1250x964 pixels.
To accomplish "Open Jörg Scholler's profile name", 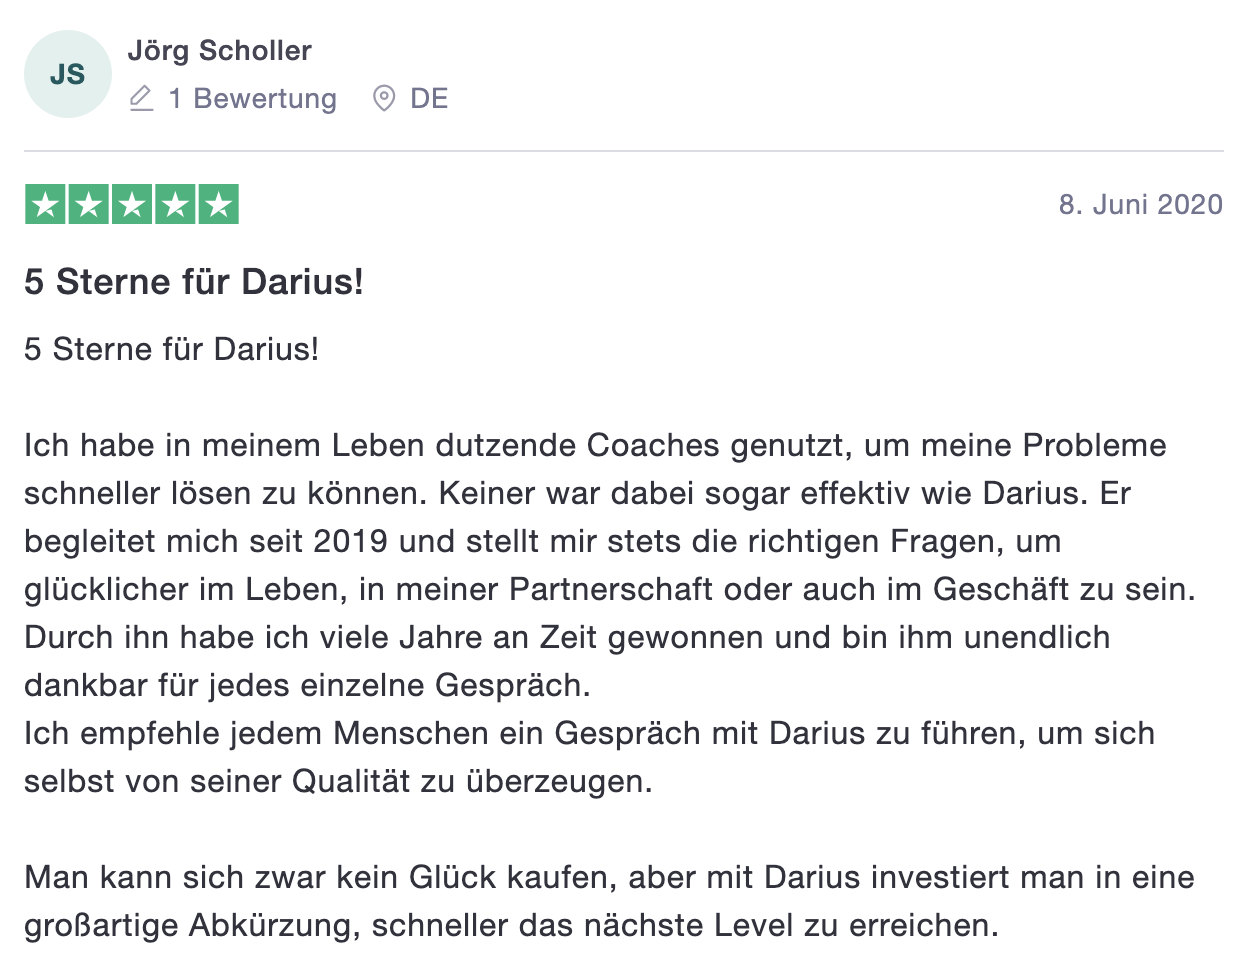I will pyautogui.click(x=220, y=51).
